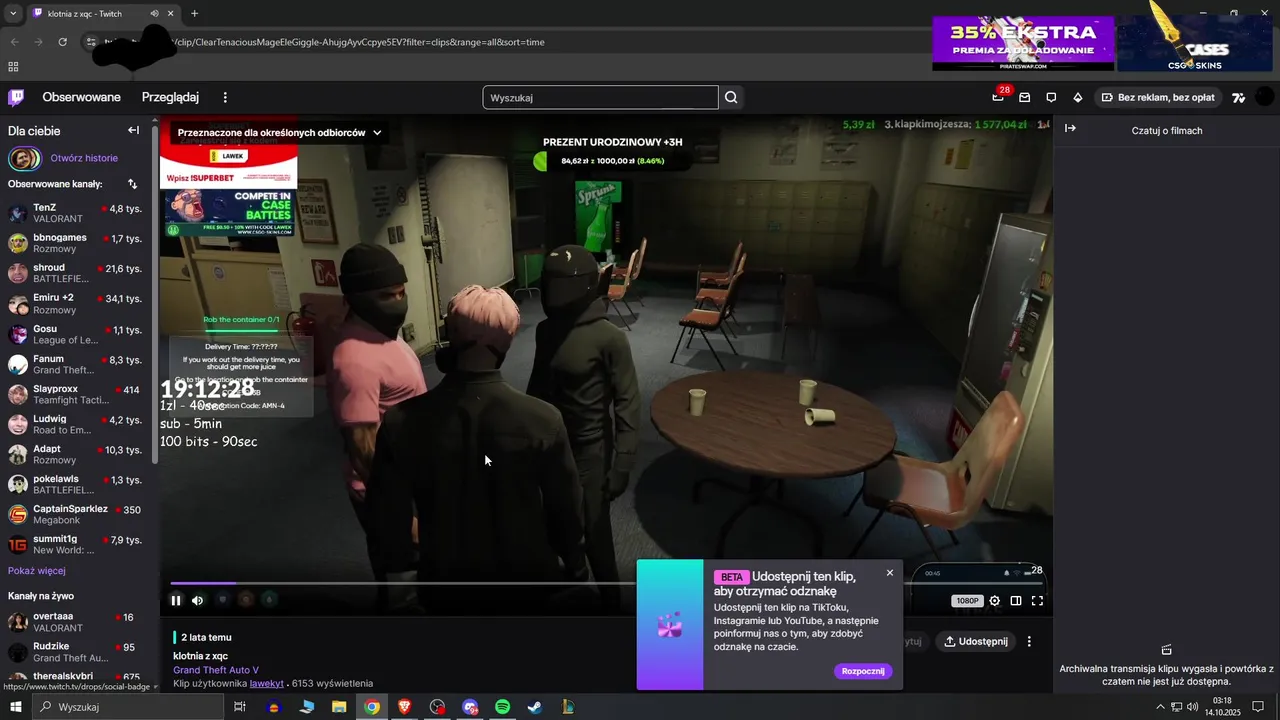The image size is (1280, 720).
Task: Open the Grand Theft Auto V game link
Action: (x=216, y=670)
